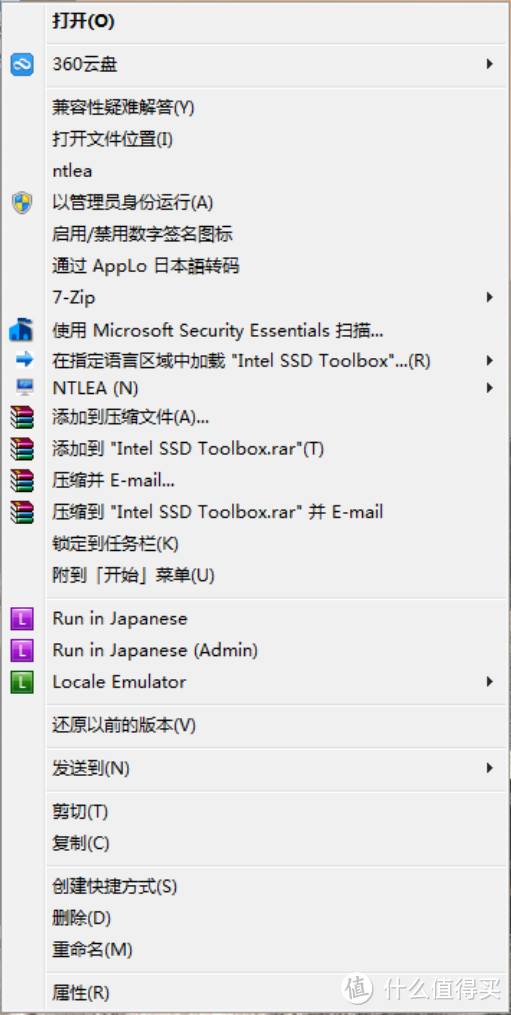This screenshot has width=511, height=1015.
Task: Click WinRAR icon beside 压缩并 E-mail...
Action: [x=21, y=480]
